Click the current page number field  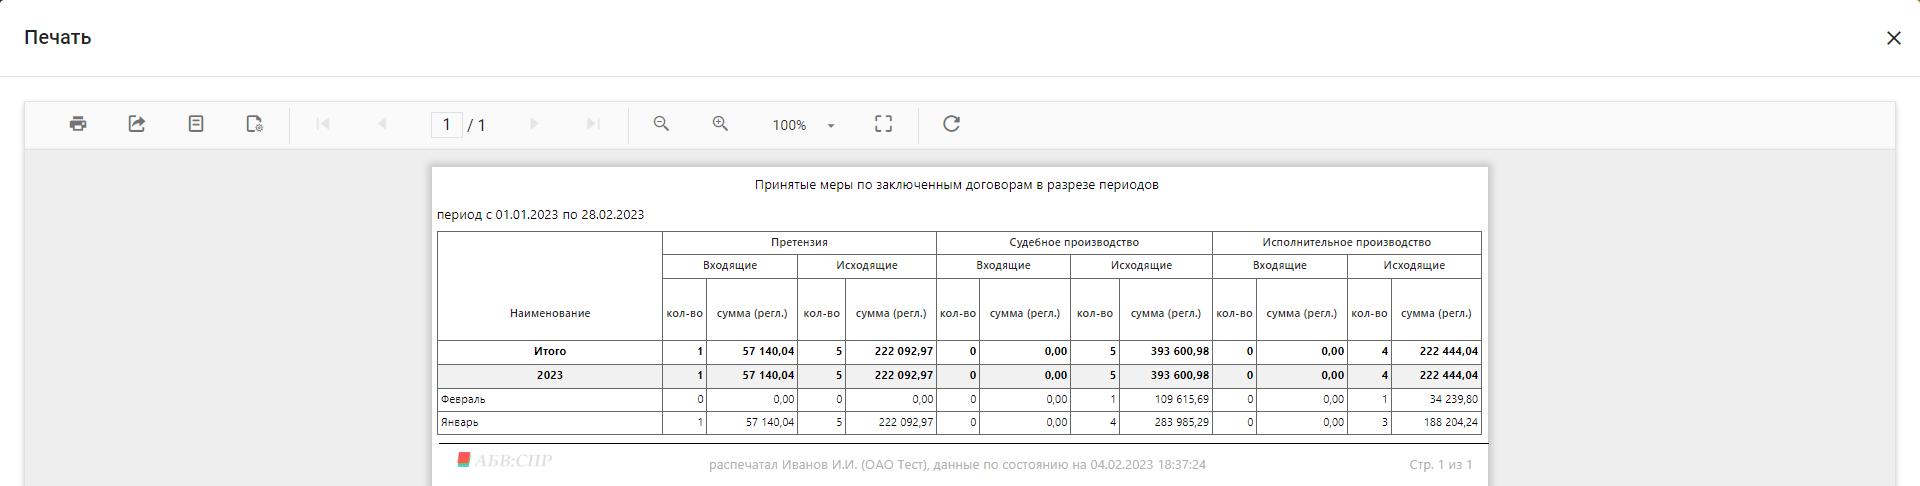pyautogui.click(x=447, y=124)
